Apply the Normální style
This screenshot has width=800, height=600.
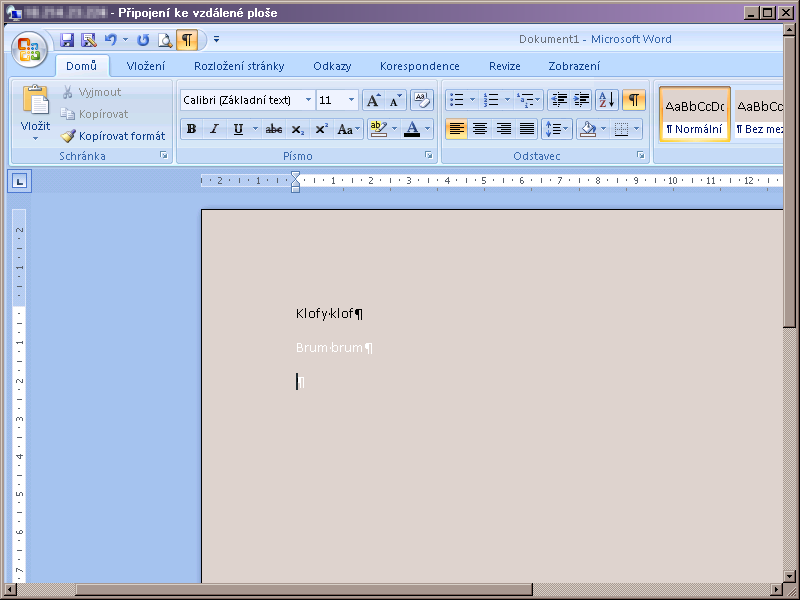coord(694,114)
